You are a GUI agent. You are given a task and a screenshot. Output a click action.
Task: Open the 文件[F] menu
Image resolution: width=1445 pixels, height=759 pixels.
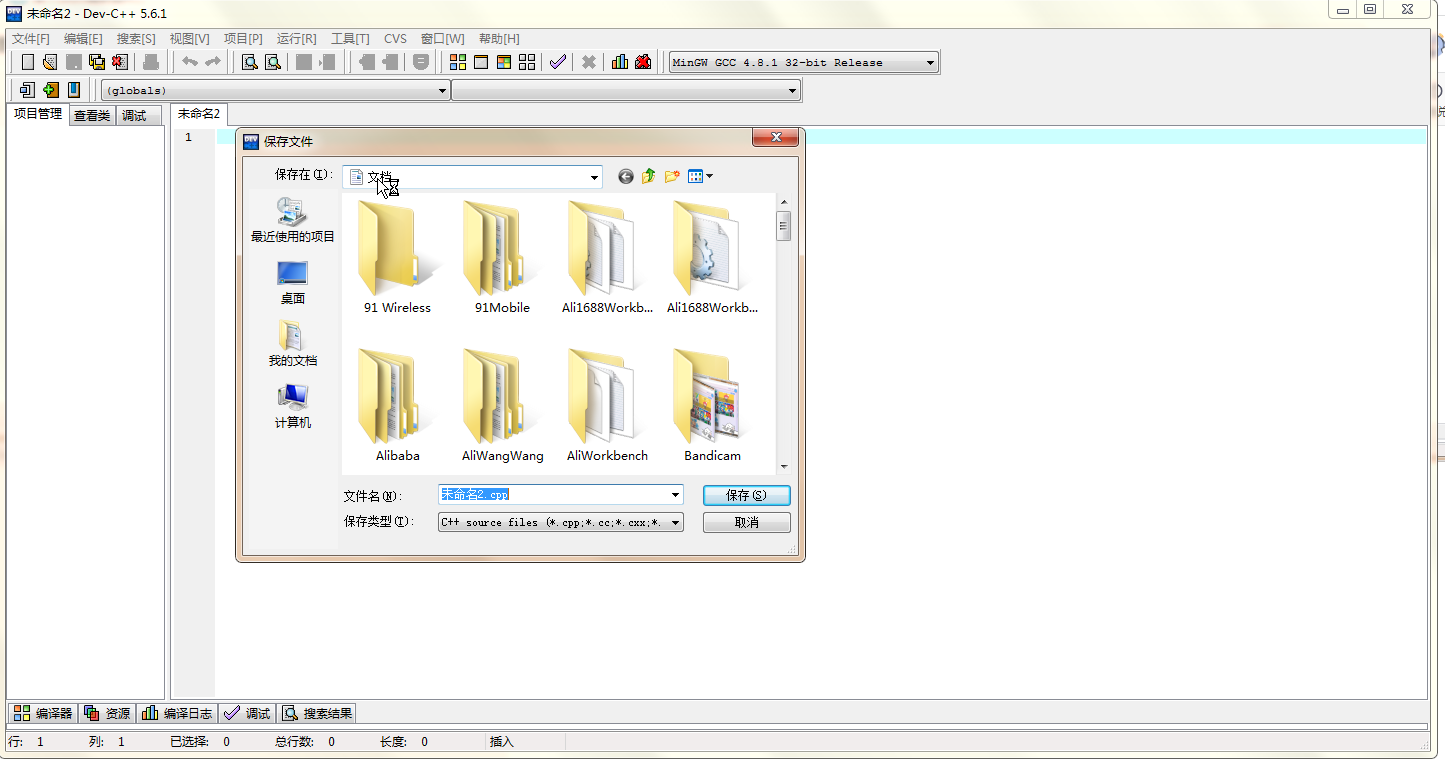coord(31,39)
